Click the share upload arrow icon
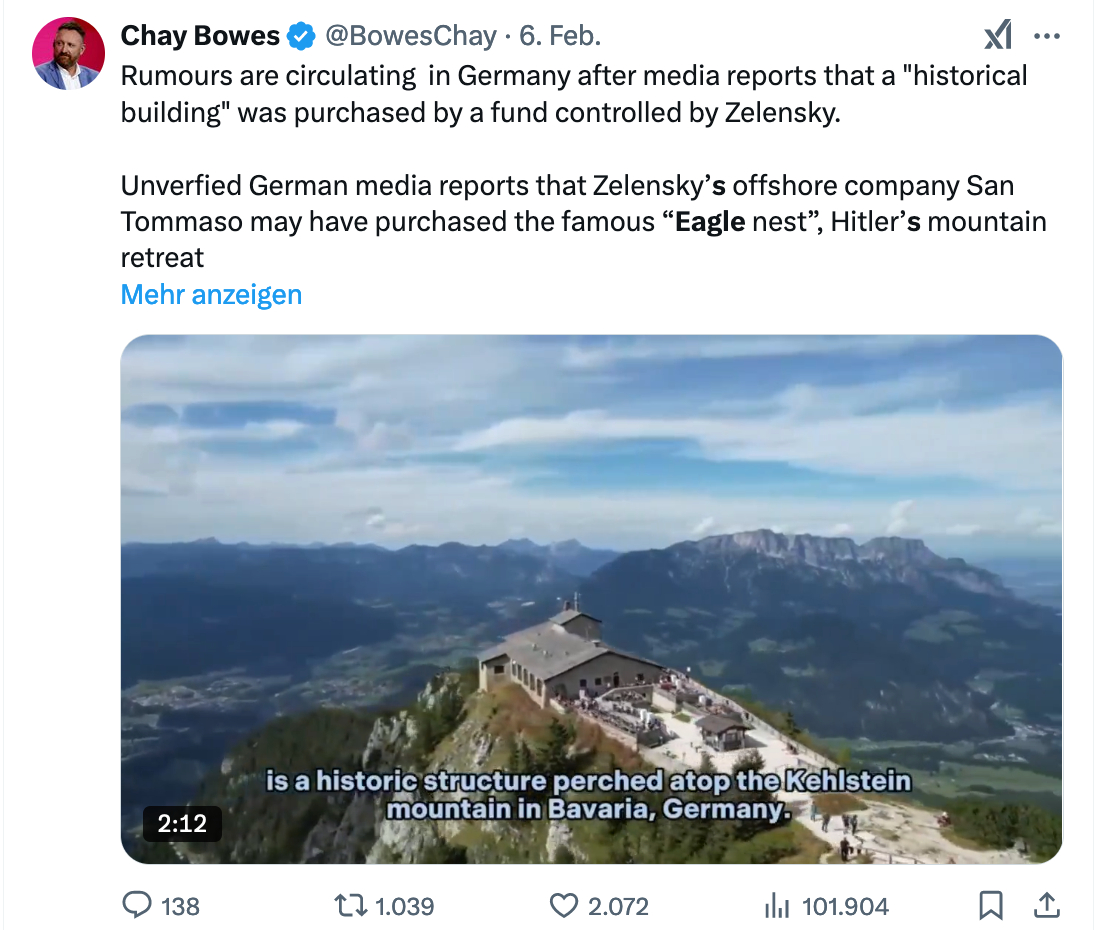 (x=1046, y=905)
